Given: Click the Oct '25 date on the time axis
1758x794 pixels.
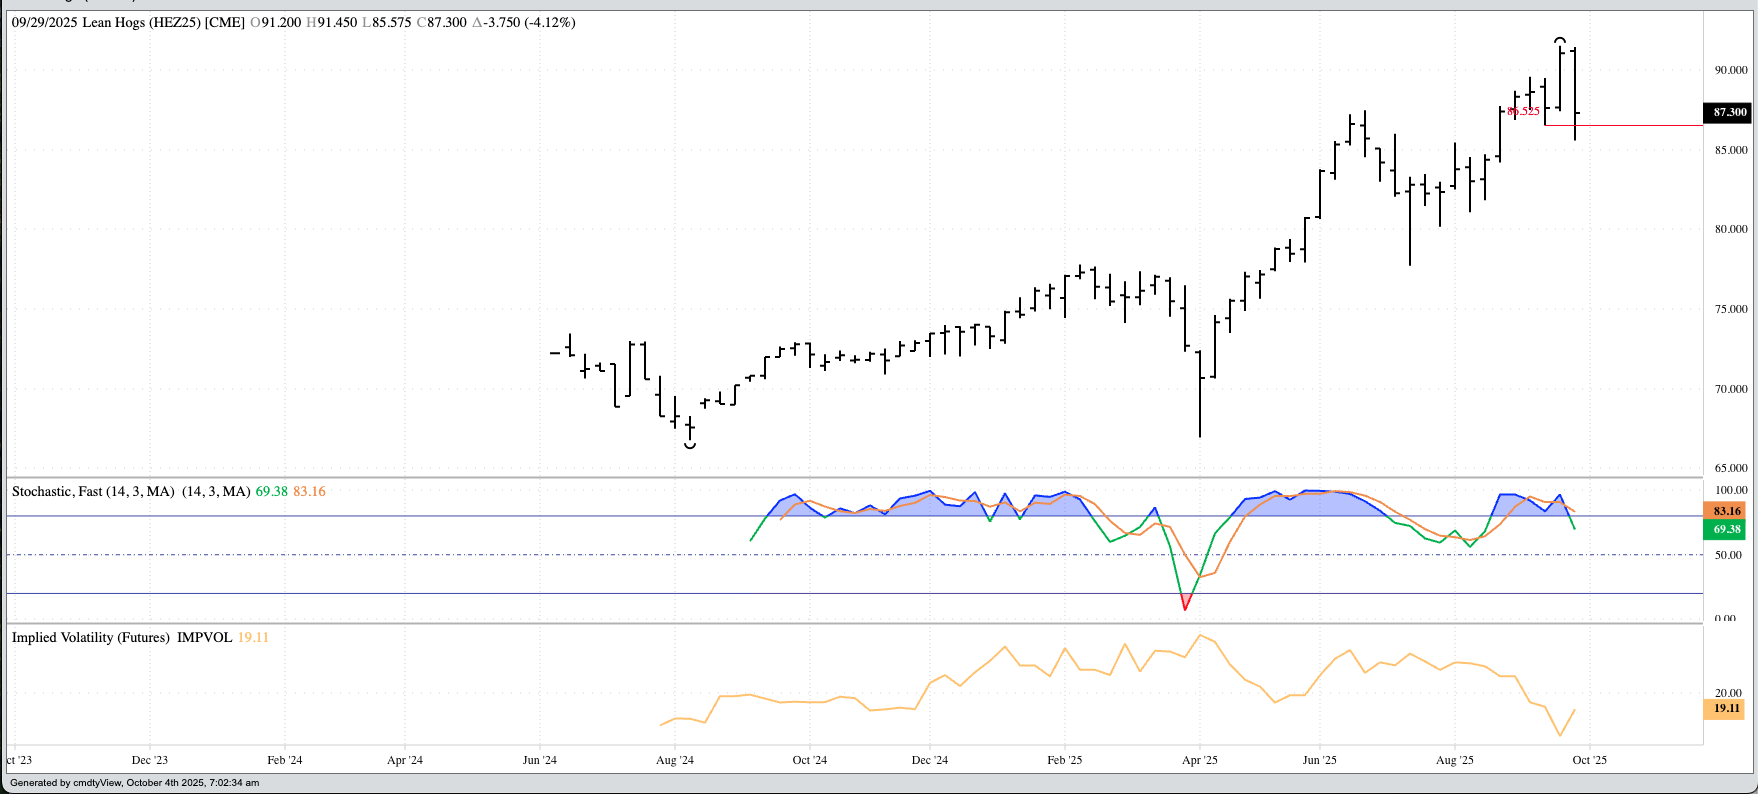Looking at the screenshot, I should coord(1589,760).
